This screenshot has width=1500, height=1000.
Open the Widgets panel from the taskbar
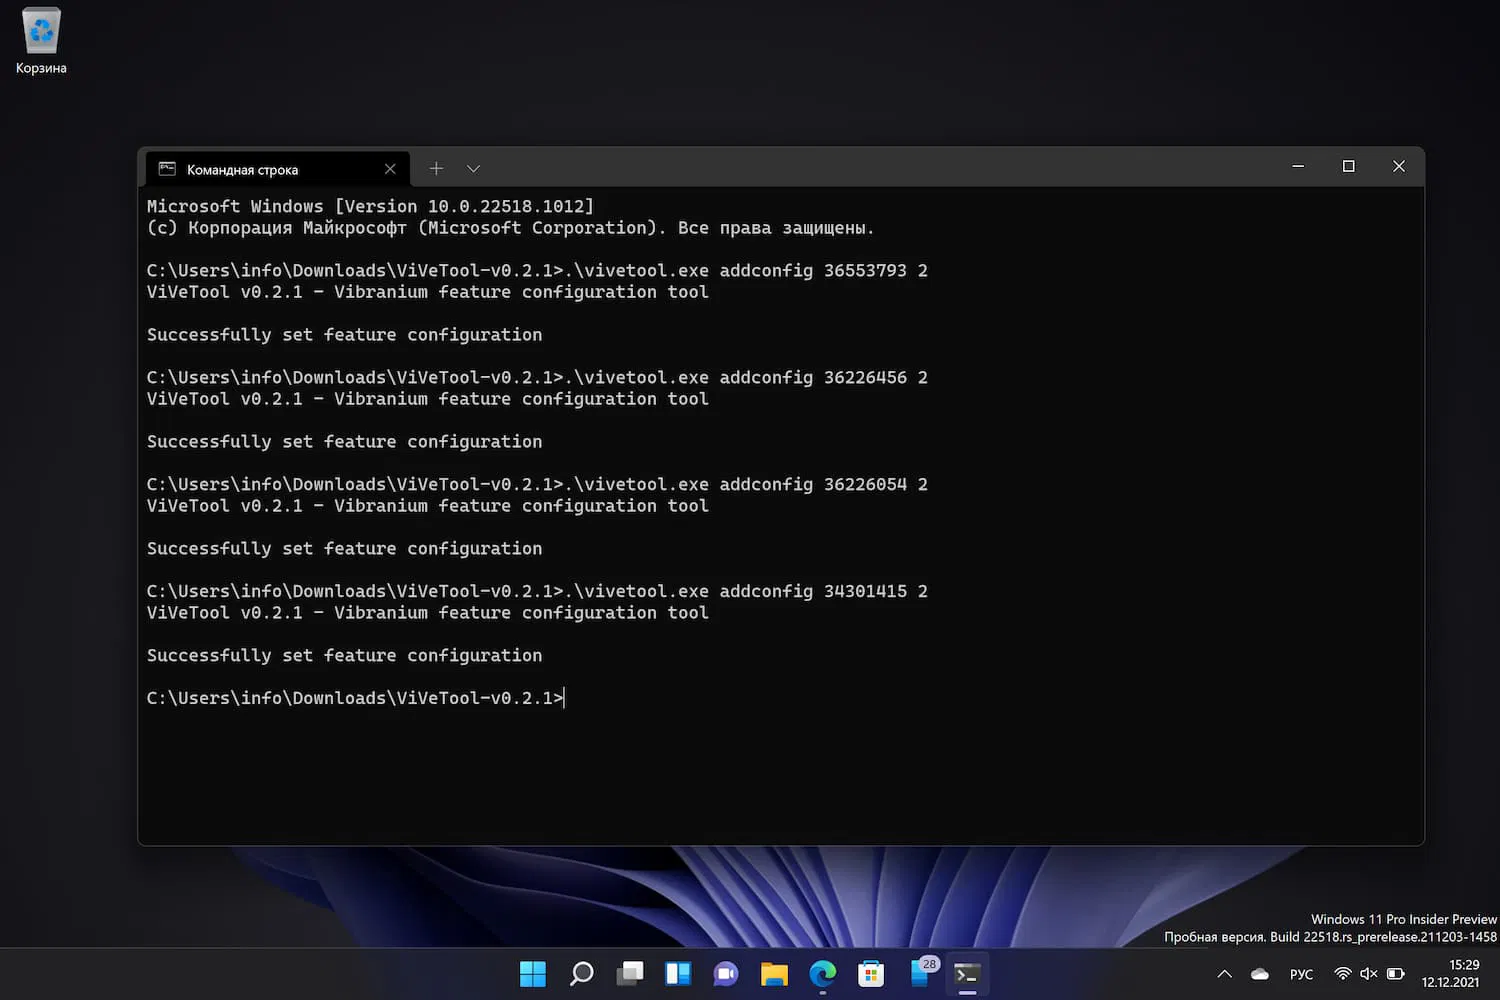[x=678, y=974]
